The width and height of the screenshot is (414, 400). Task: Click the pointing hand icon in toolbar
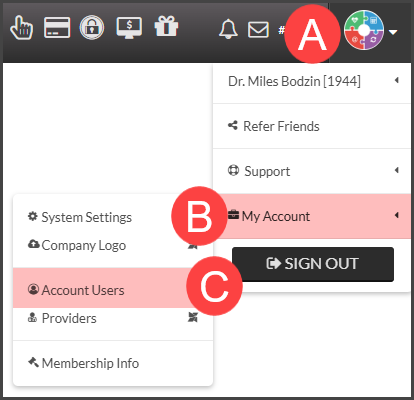coord(22,28)
